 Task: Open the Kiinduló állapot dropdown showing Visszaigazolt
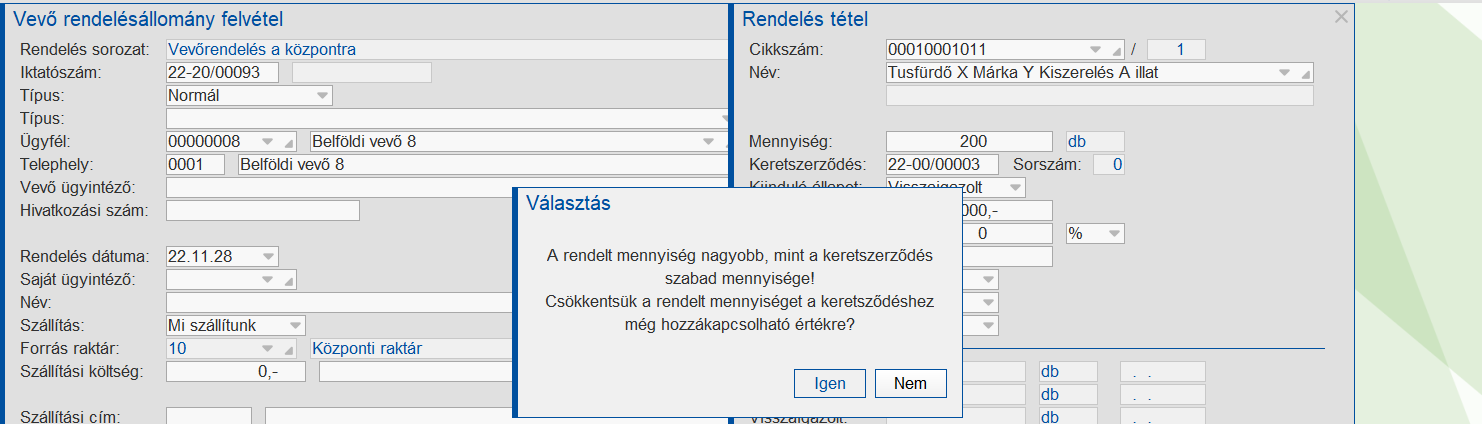pos(1015,187)
